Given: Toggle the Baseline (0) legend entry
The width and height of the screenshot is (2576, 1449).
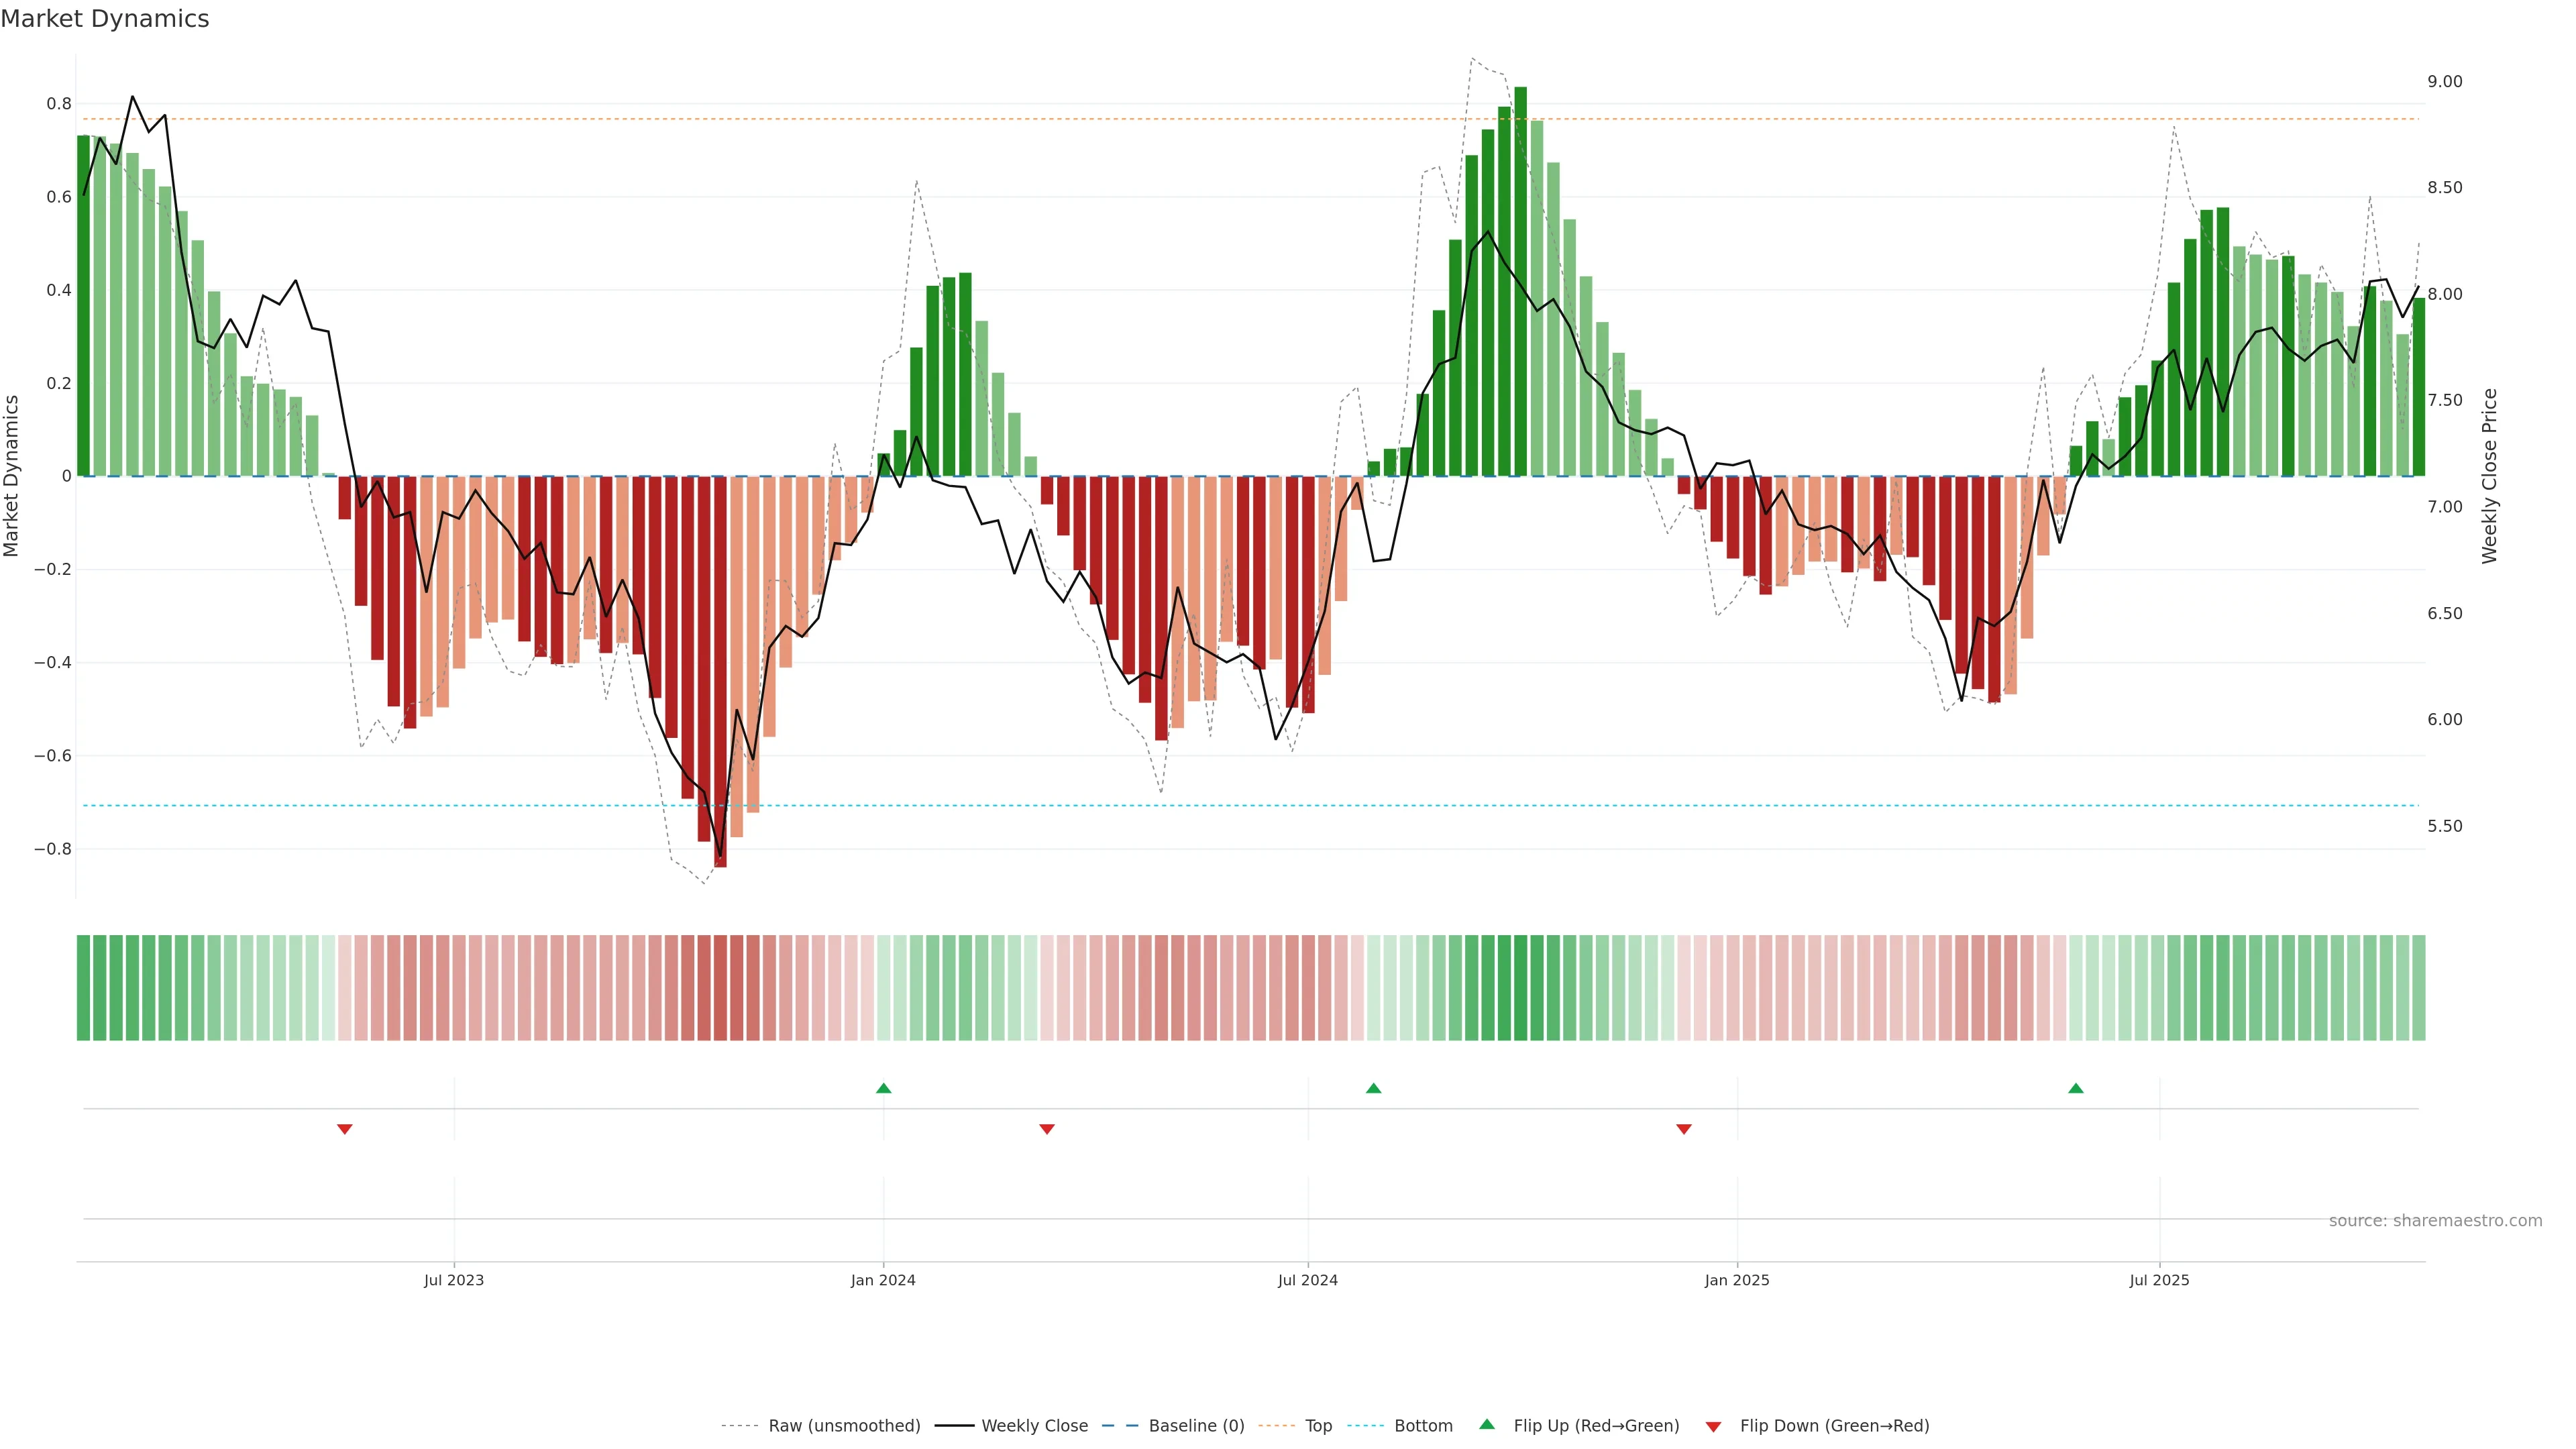Looking at the screenshot, I should tap(1196, 1426).
